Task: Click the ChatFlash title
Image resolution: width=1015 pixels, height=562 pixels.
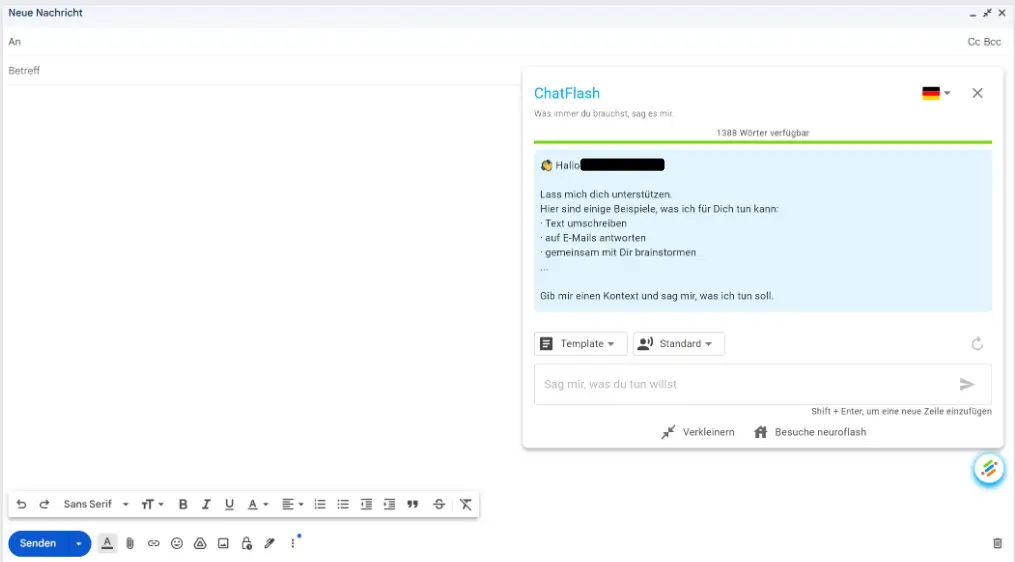Action: pyautogui.click(x=567, y=93)
